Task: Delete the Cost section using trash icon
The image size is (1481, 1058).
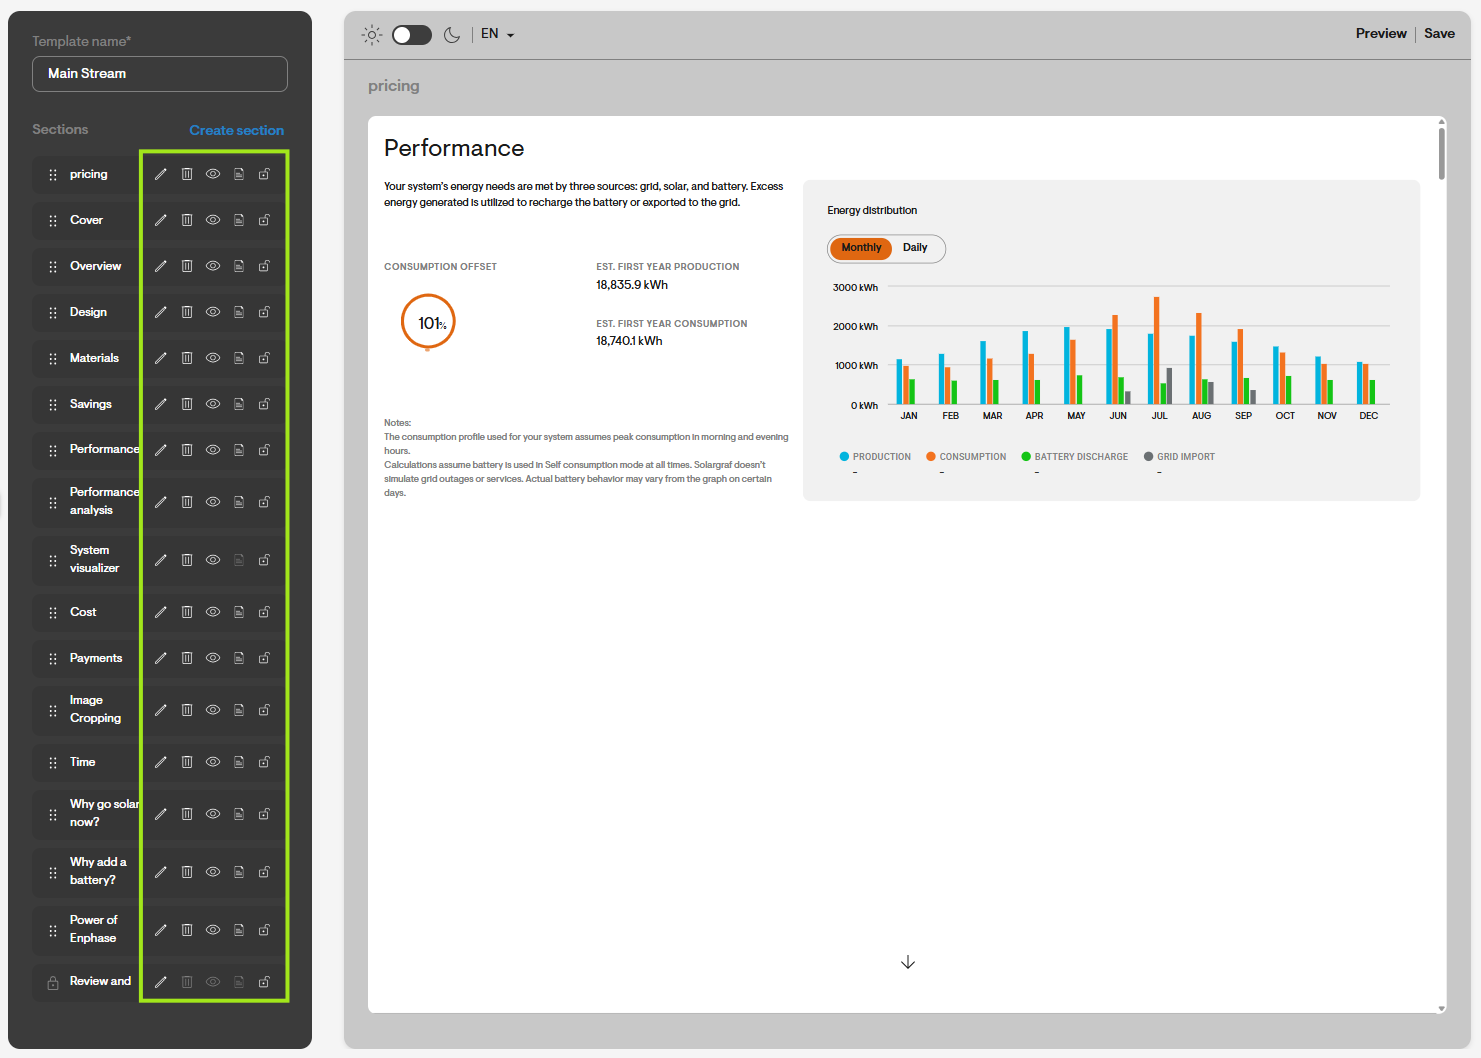Action: (187, 612)
